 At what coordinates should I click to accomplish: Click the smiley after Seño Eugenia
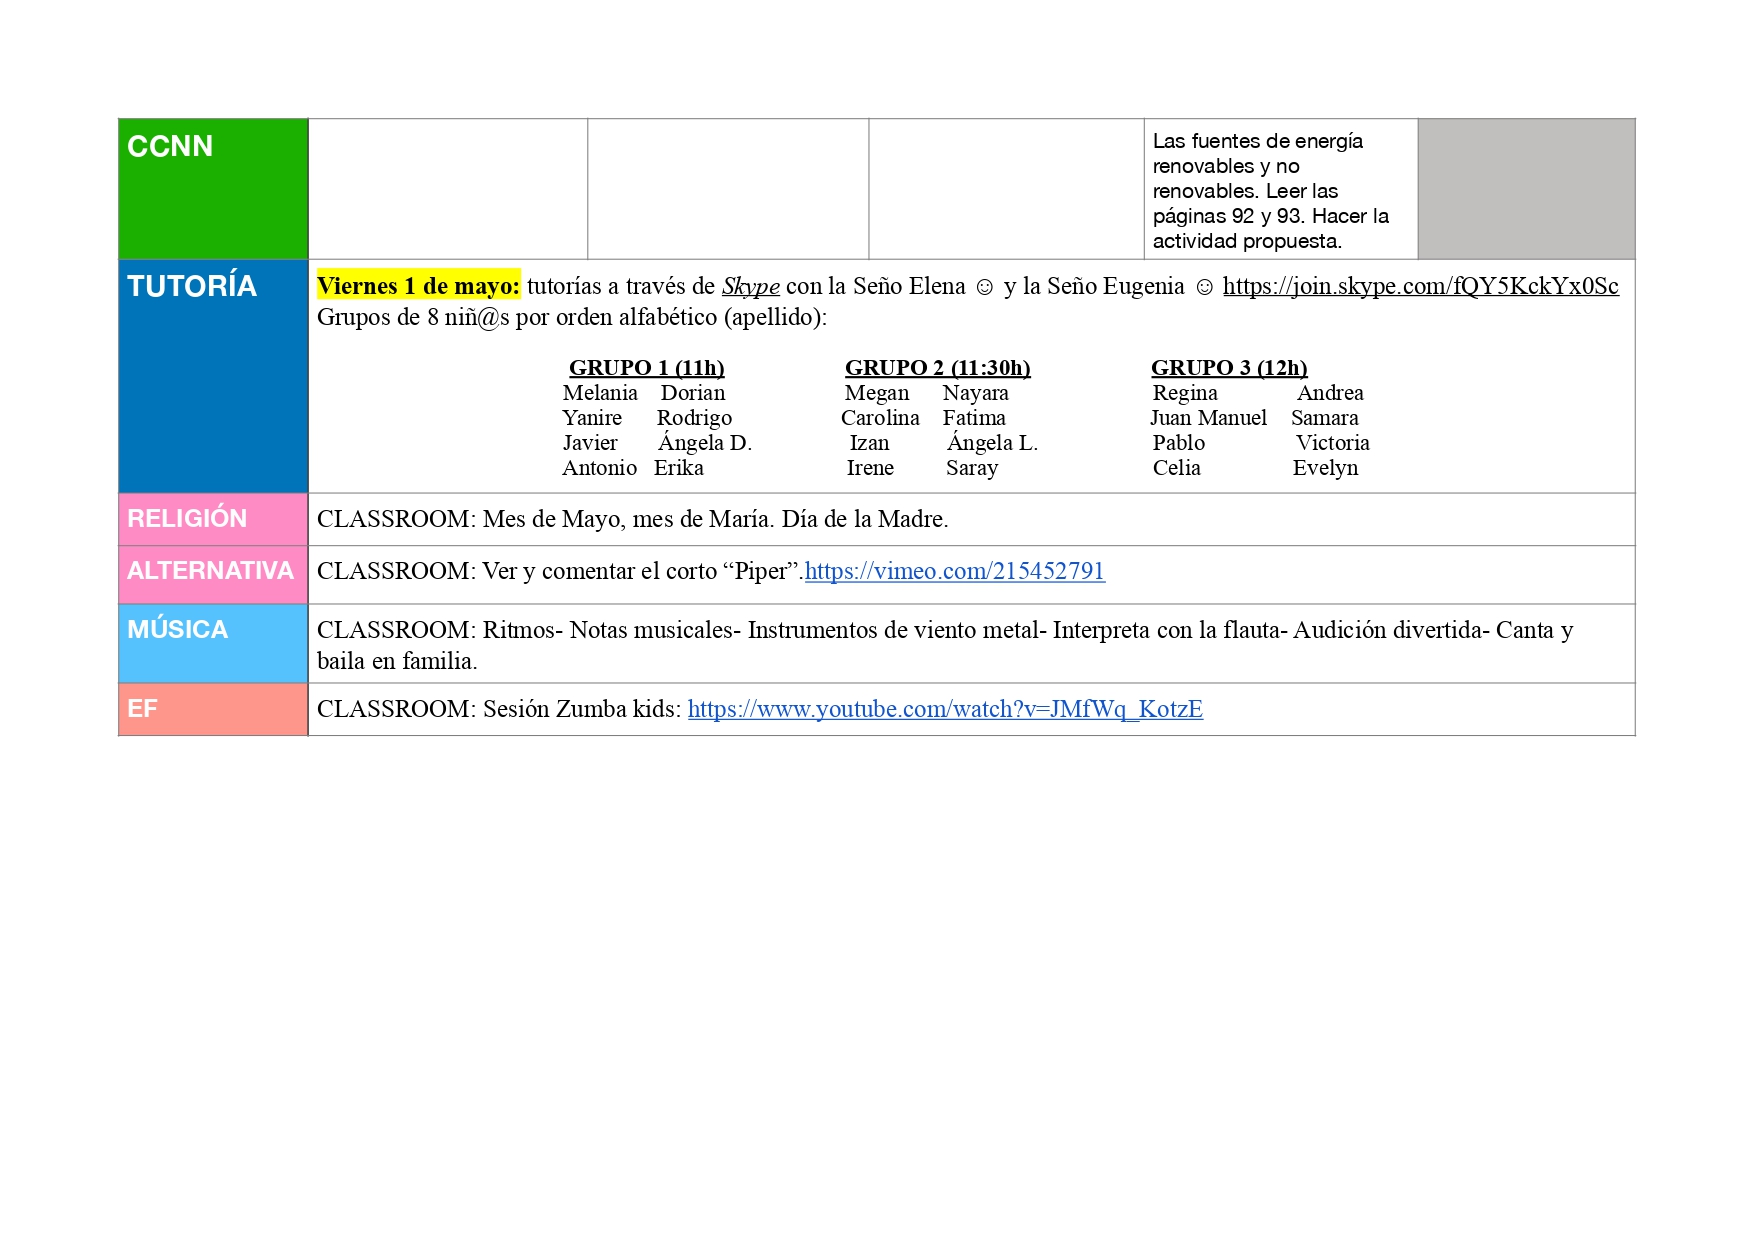click(x=1204, y=288)
